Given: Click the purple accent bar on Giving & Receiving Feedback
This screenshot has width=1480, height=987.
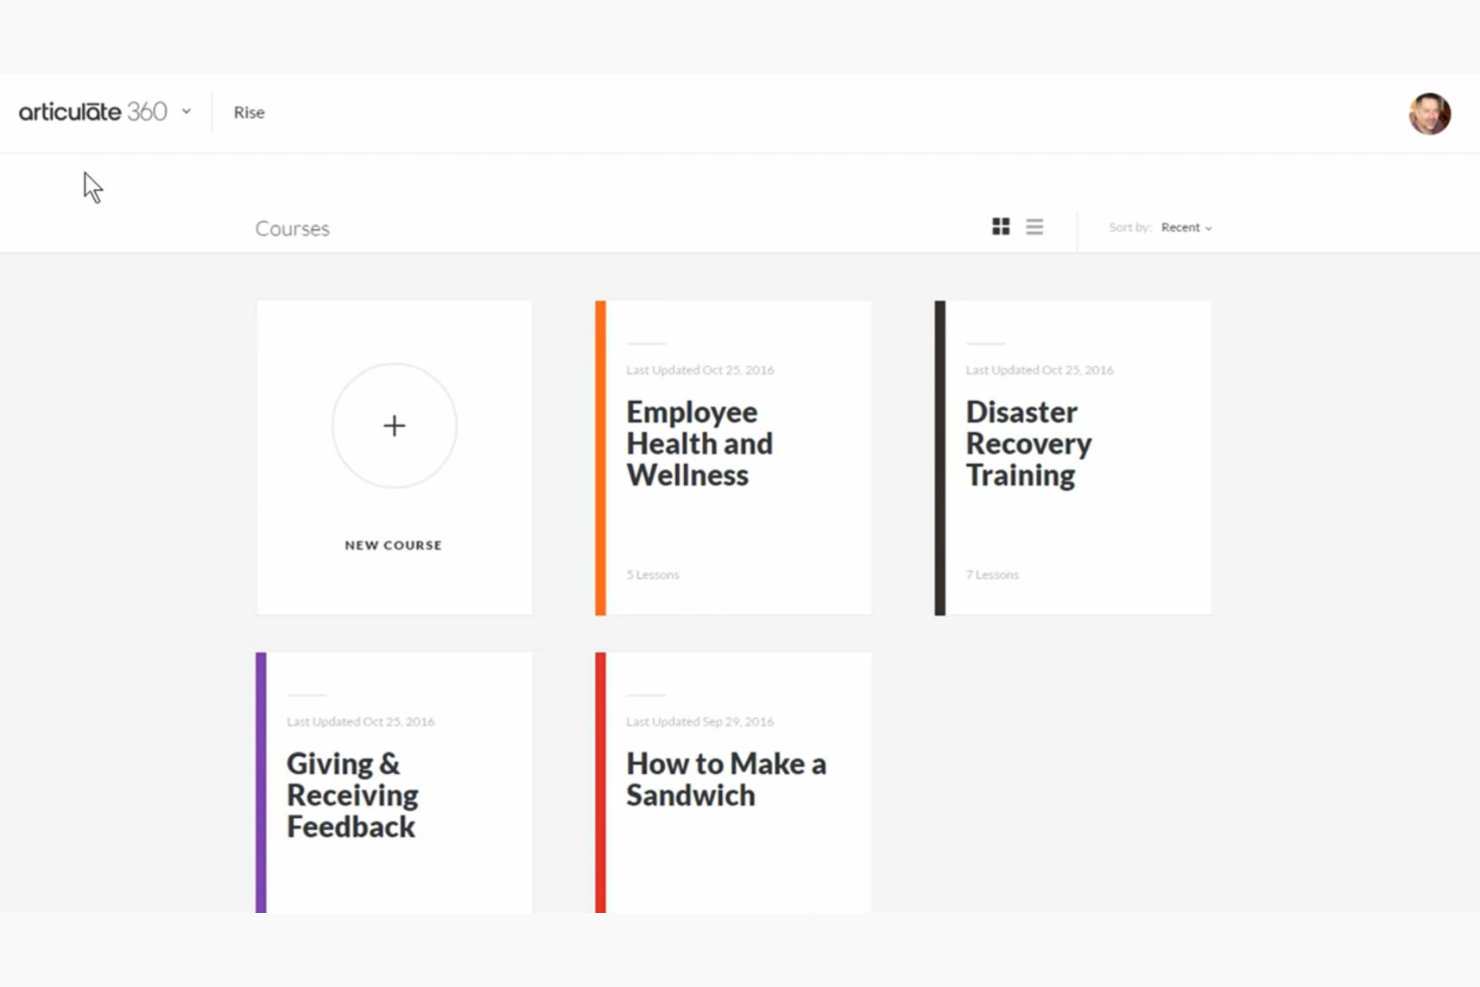Looking at the screenshot, I should point(262,782).
